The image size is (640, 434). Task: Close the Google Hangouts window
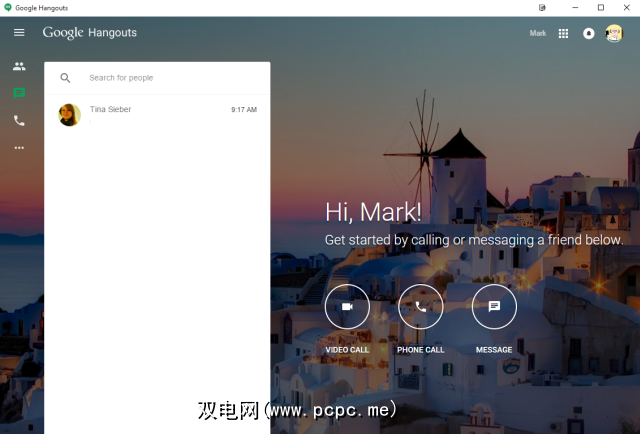(x=627, y=8)
